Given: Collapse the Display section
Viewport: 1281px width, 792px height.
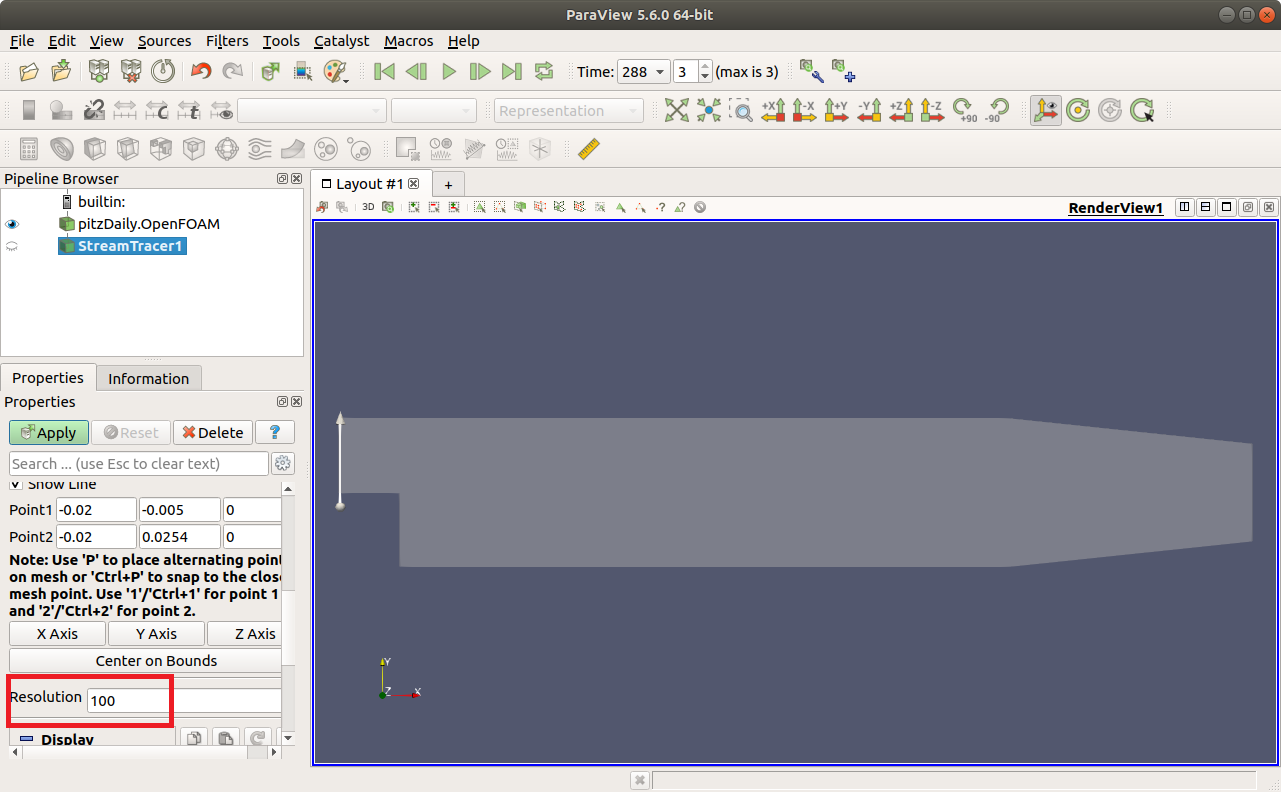Looking at the screenshot, I should [27, 740].
